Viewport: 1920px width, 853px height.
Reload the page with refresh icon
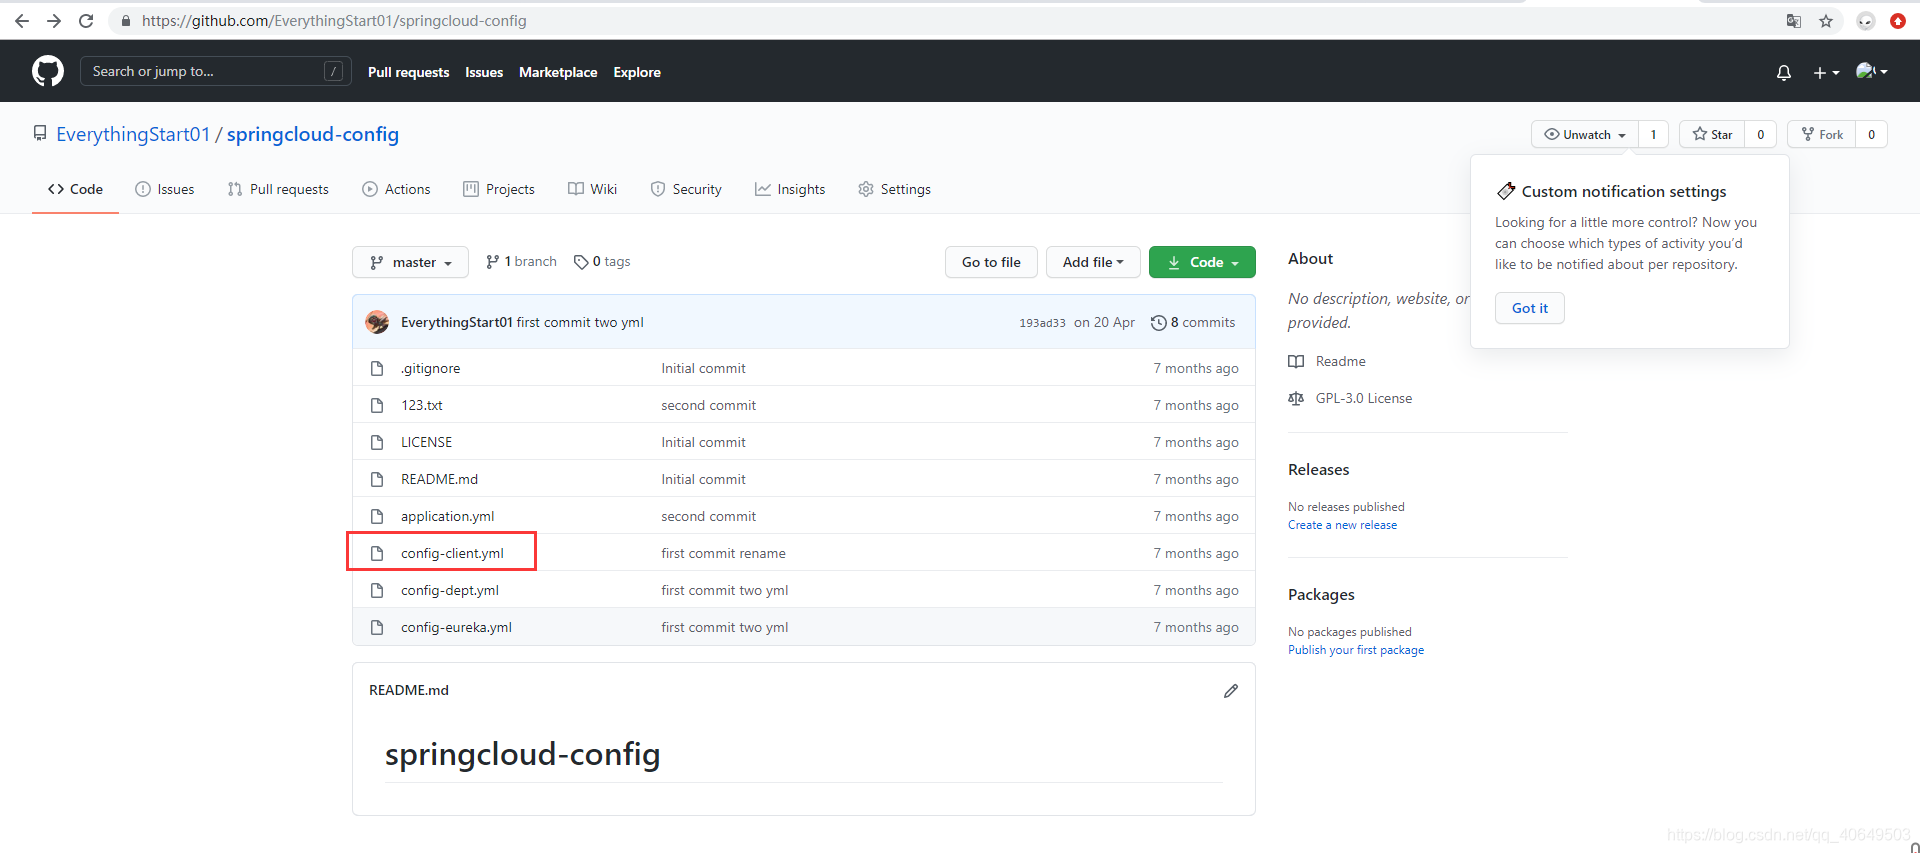(x=86, y=20)
